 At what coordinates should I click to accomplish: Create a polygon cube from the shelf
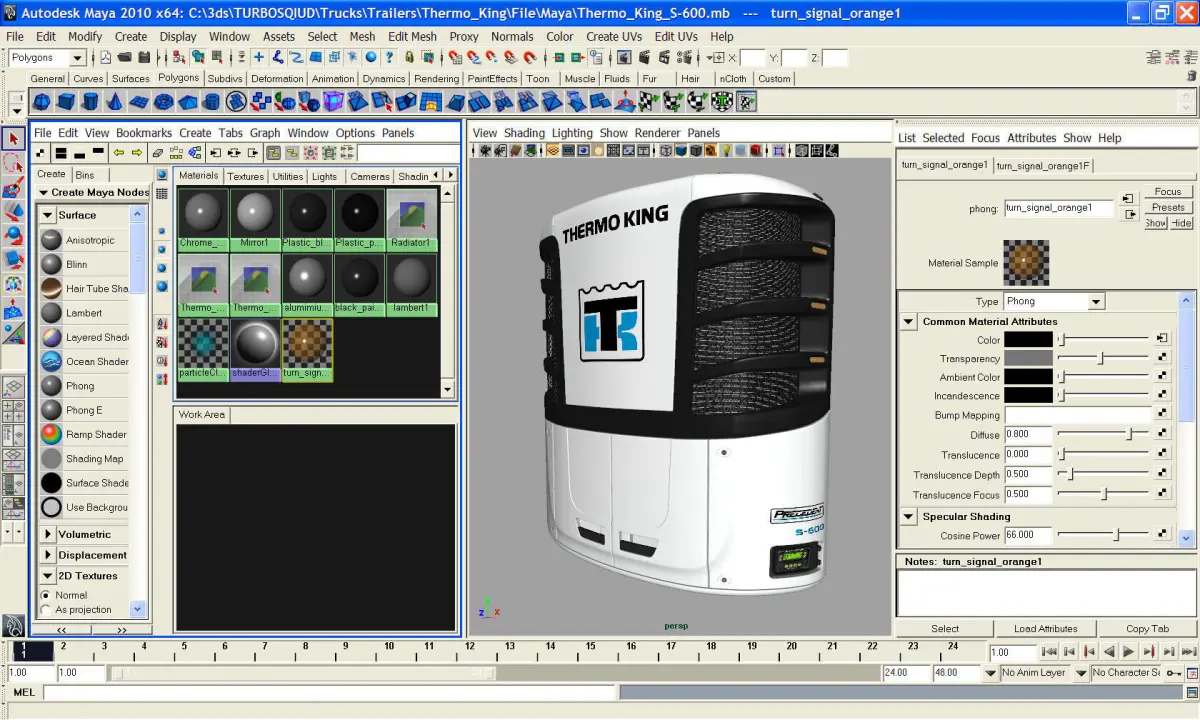point(66,101)
